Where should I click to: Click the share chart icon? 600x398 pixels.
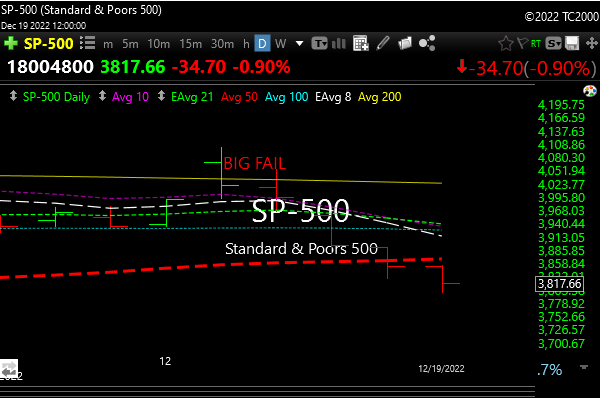(427, 43)
